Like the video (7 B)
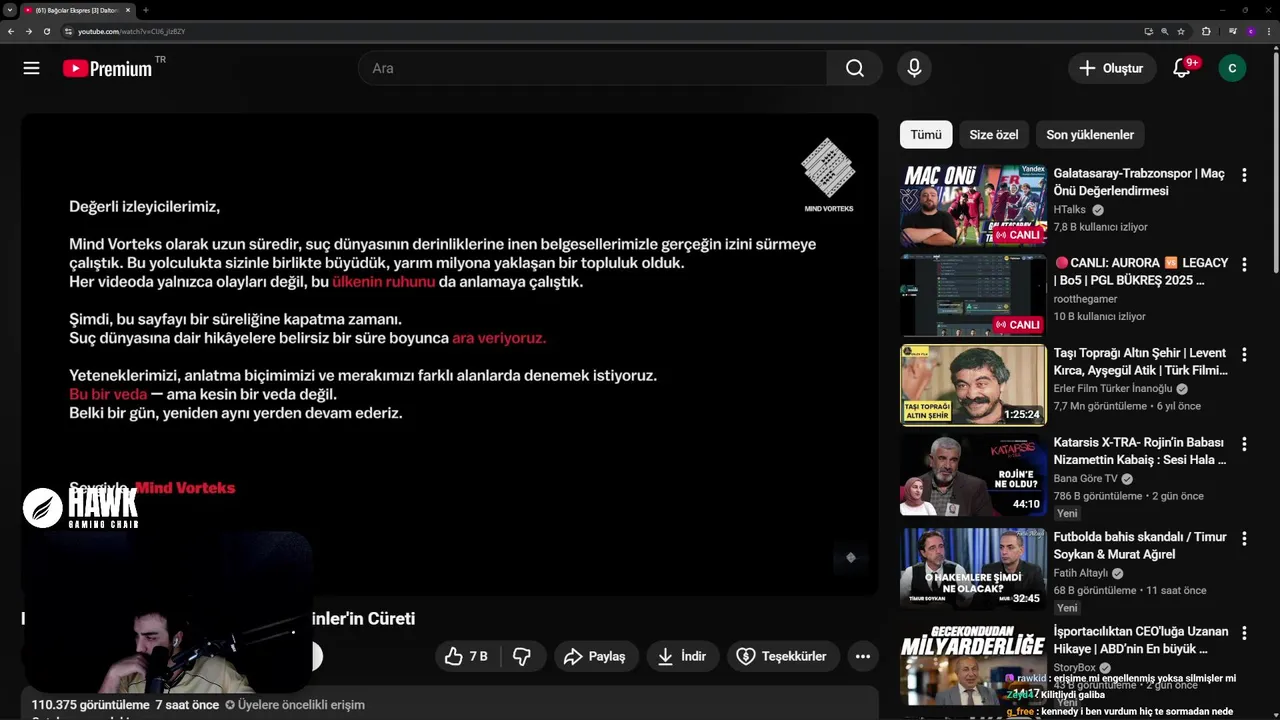The width and height of the screenshot is (1280, 720). click(465, 656)
